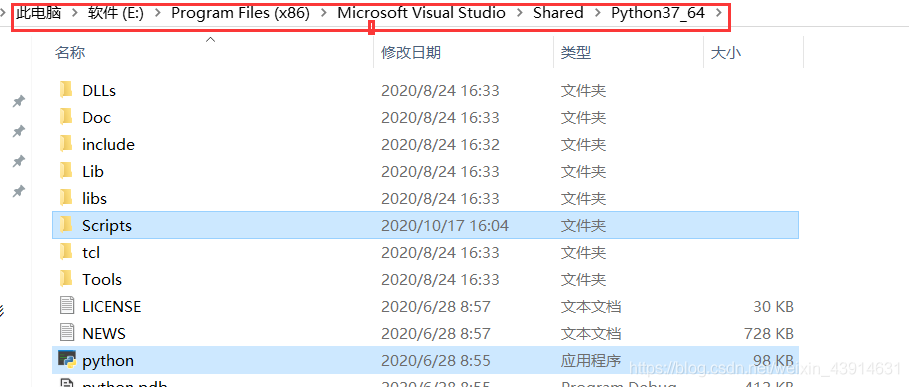Viewport: 909px width, 387px height.
Task: Select the include folder icon
Action: point(66,144)
